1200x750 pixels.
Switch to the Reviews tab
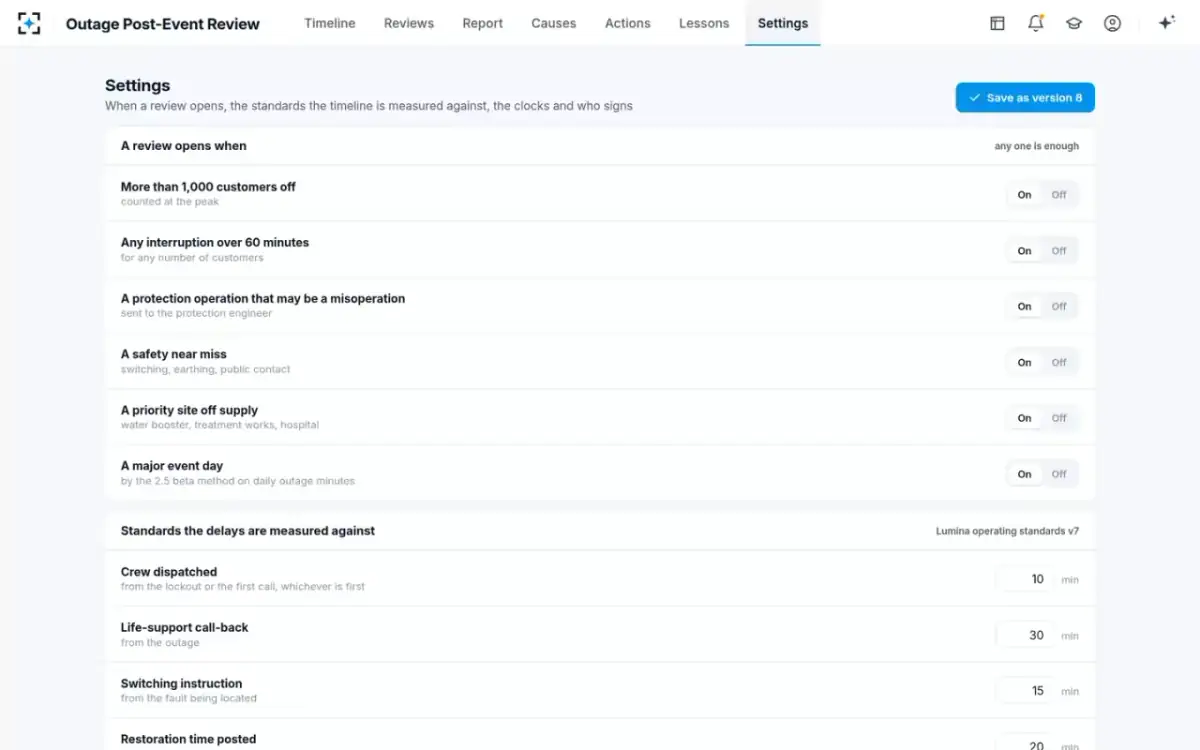coord(409,23)
